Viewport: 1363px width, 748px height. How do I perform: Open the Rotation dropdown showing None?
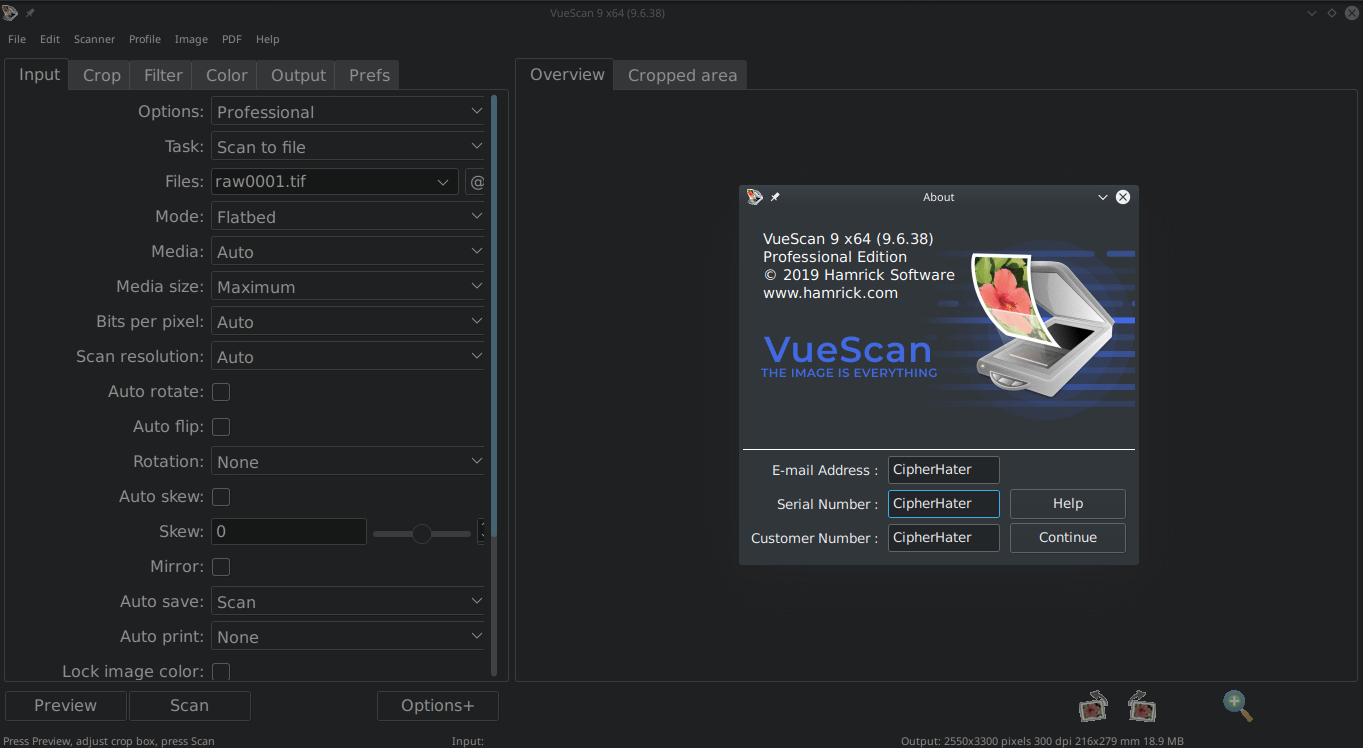click(x=349, y=462)
